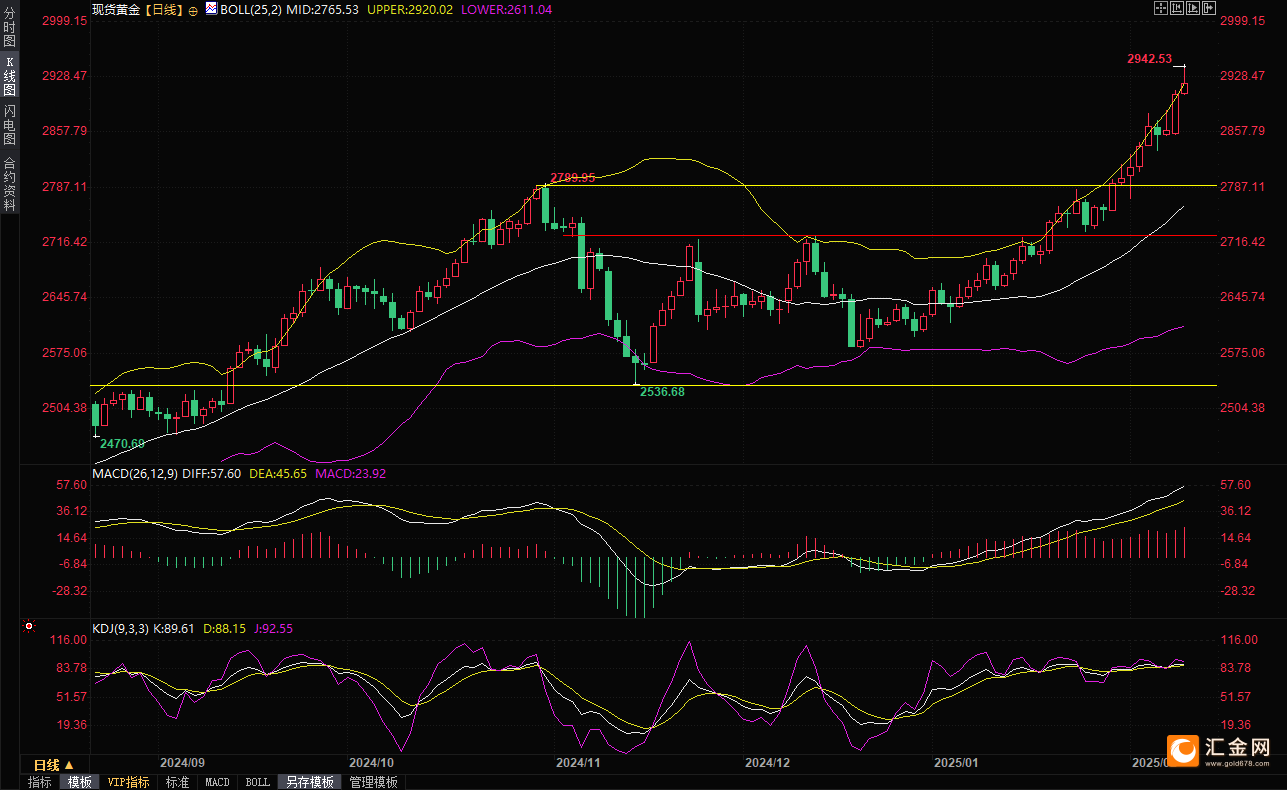
Task: Click the 2536.68 low price label
Action: (662, 392)
